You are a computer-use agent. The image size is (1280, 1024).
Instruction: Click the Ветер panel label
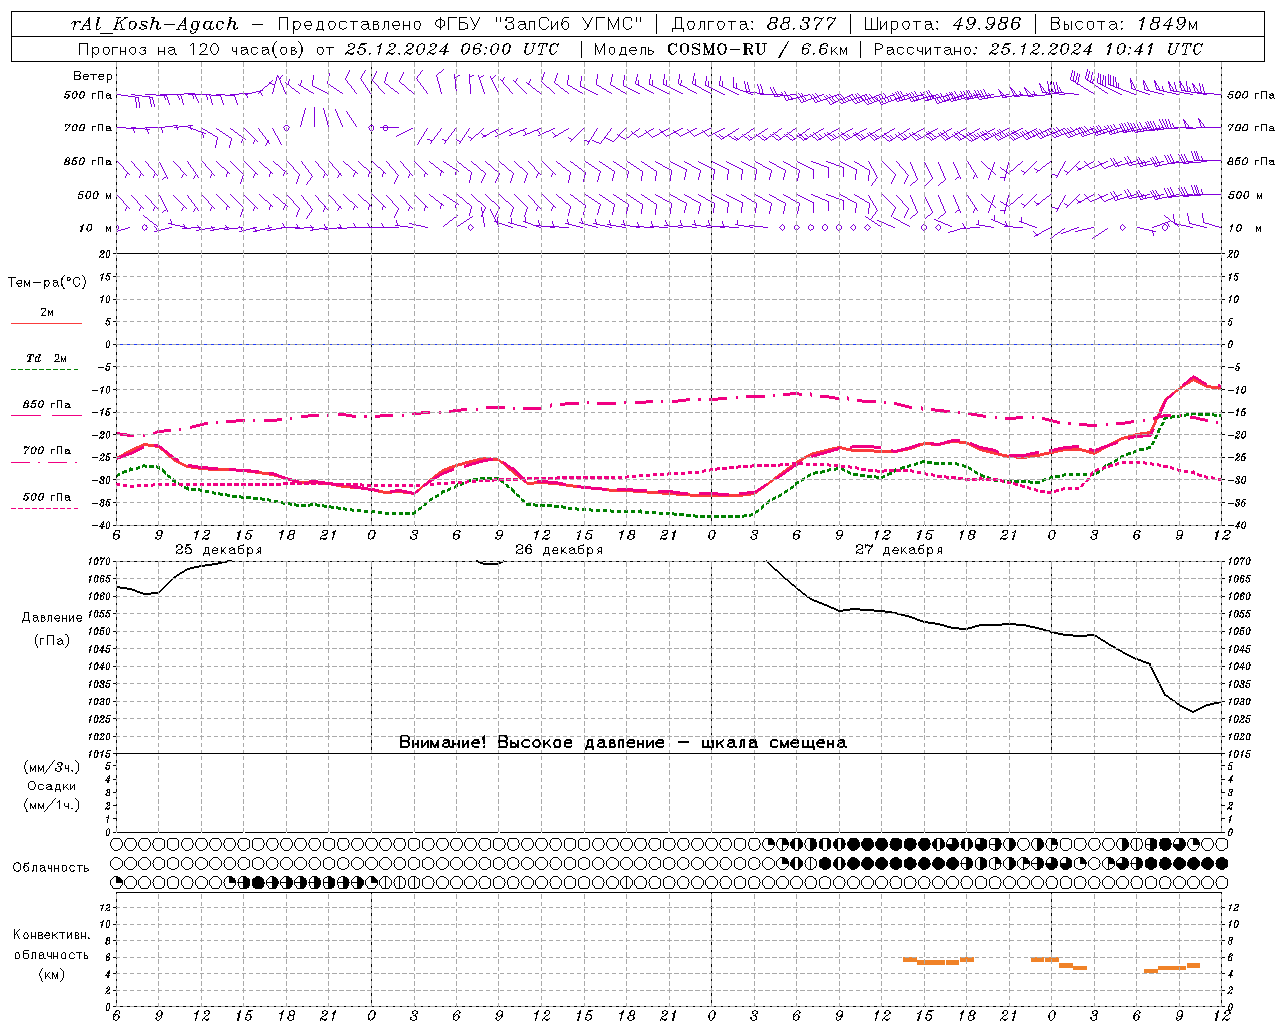coord(93,76)
